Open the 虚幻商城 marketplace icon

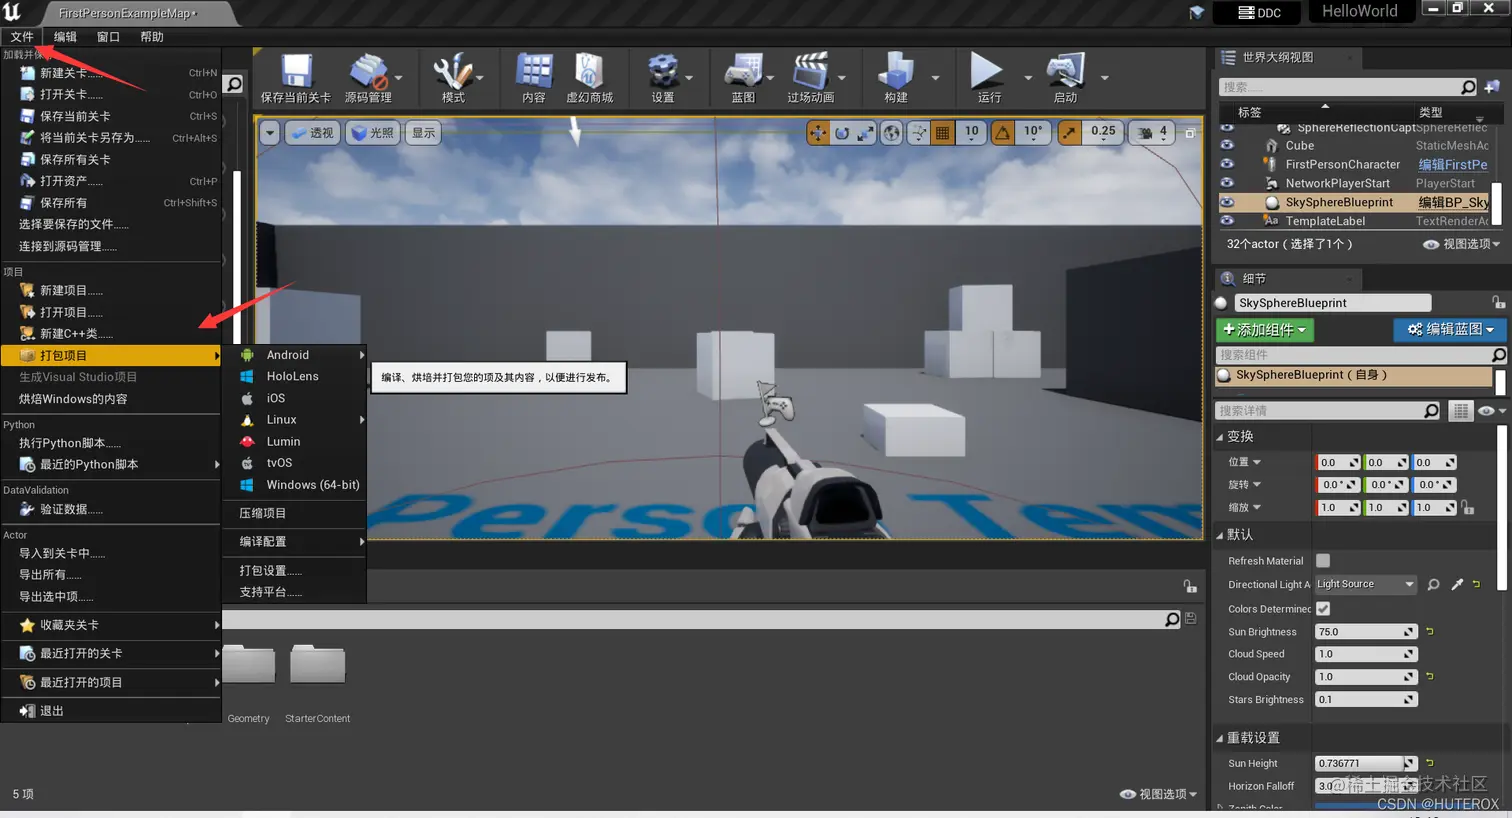tap(589, 72)
